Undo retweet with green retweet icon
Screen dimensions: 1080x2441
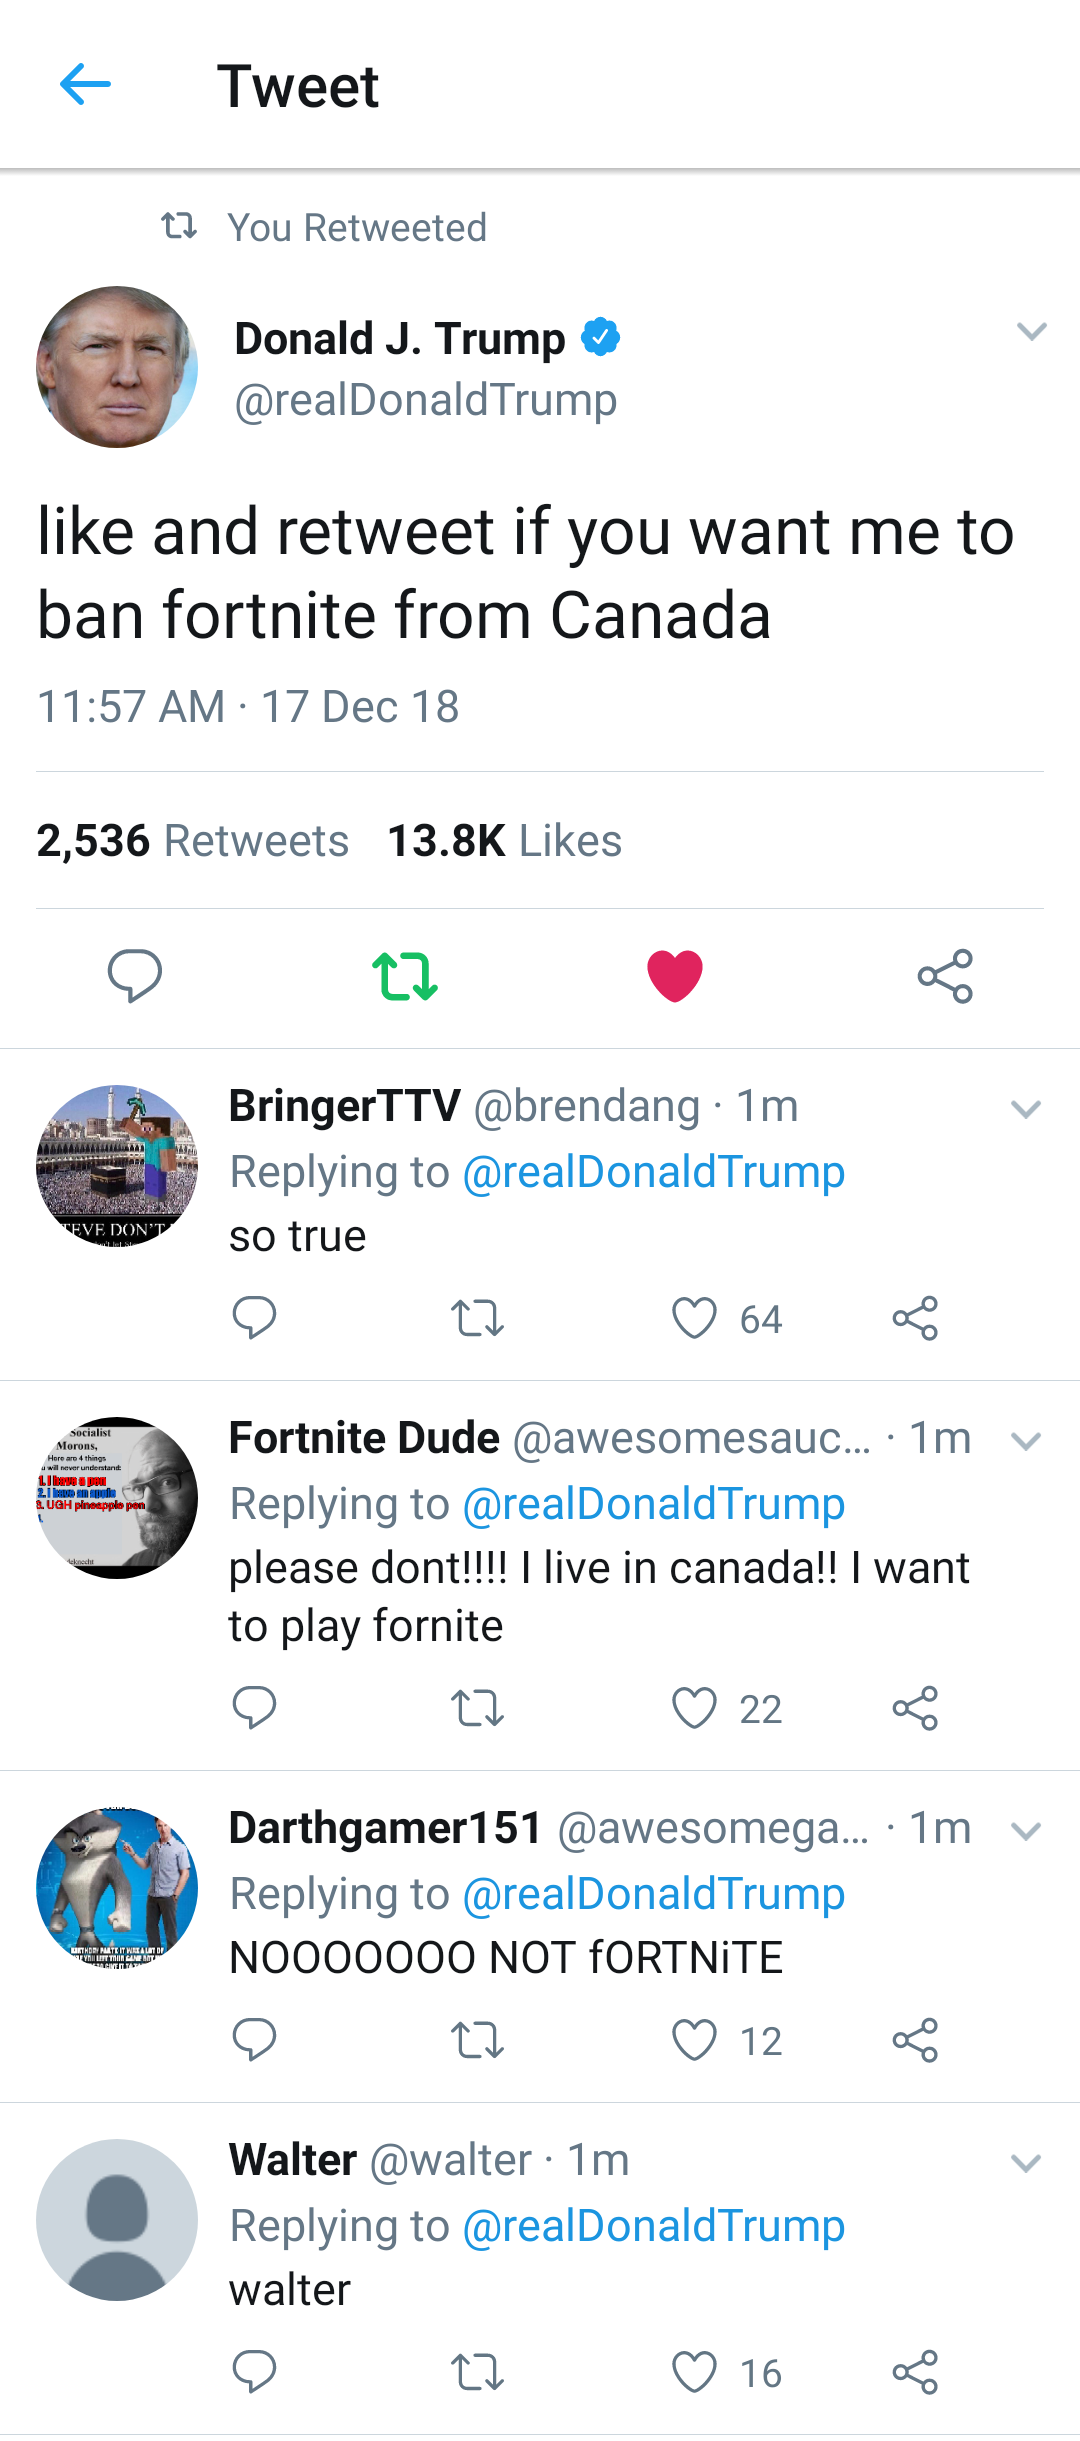click(x=404, y=975)
